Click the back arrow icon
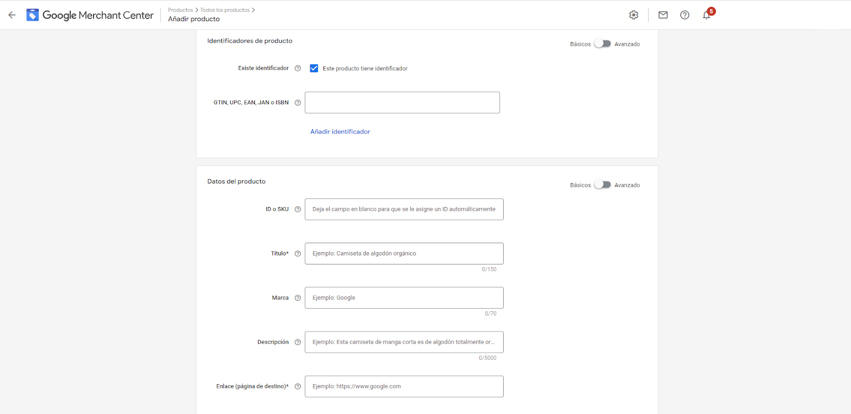Screen dimensions: 851x414 (x=12, y=15)
